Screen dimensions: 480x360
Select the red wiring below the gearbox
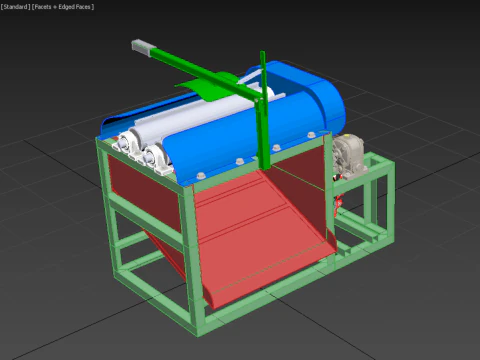pyautogui.click(x=339, y=202)
